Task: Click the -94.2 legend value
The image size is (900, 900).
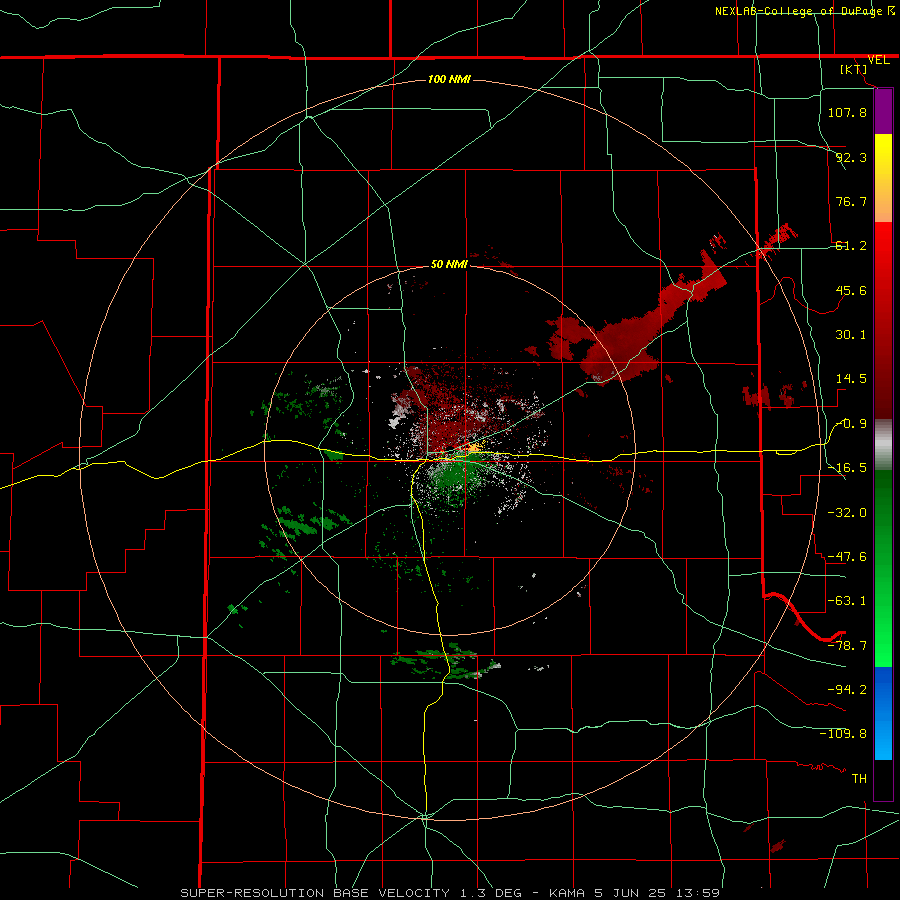Action: (x=847, y=689)
